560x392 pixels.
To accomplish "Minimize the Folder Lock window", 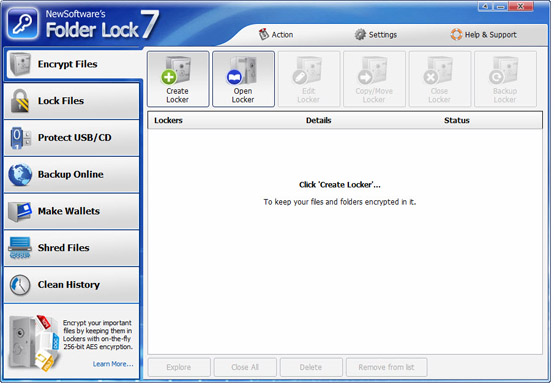I will tap(501, 7).
